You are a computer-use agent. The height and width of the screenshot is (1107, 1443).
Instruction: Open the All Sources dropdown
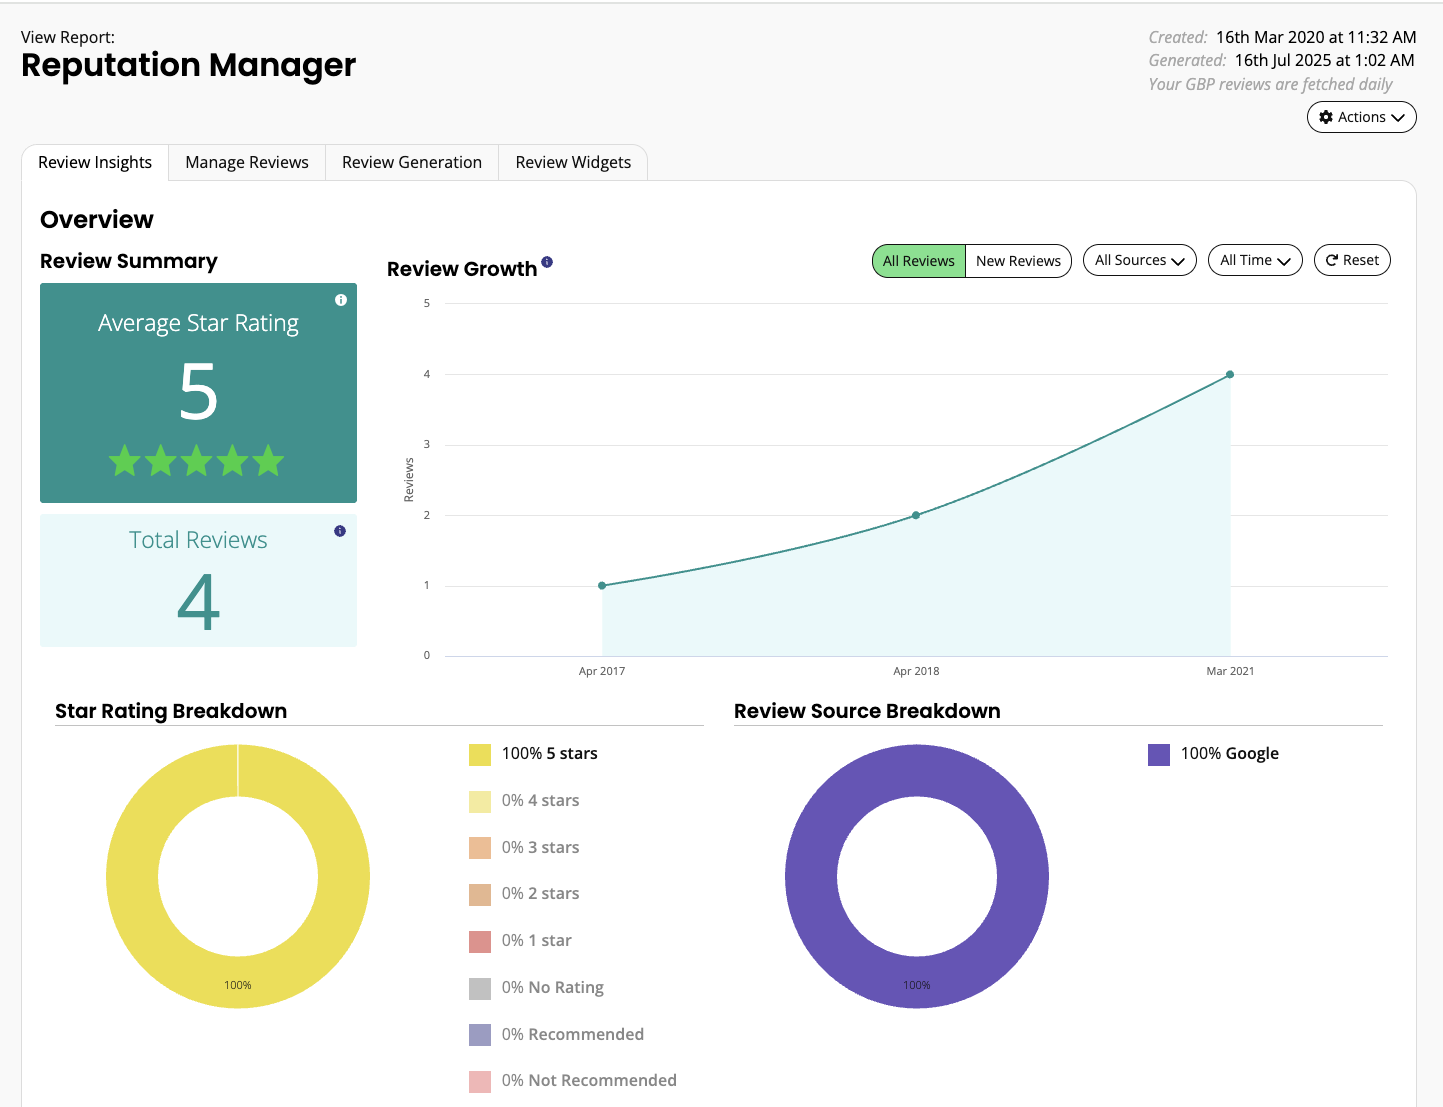point(1139,260)
